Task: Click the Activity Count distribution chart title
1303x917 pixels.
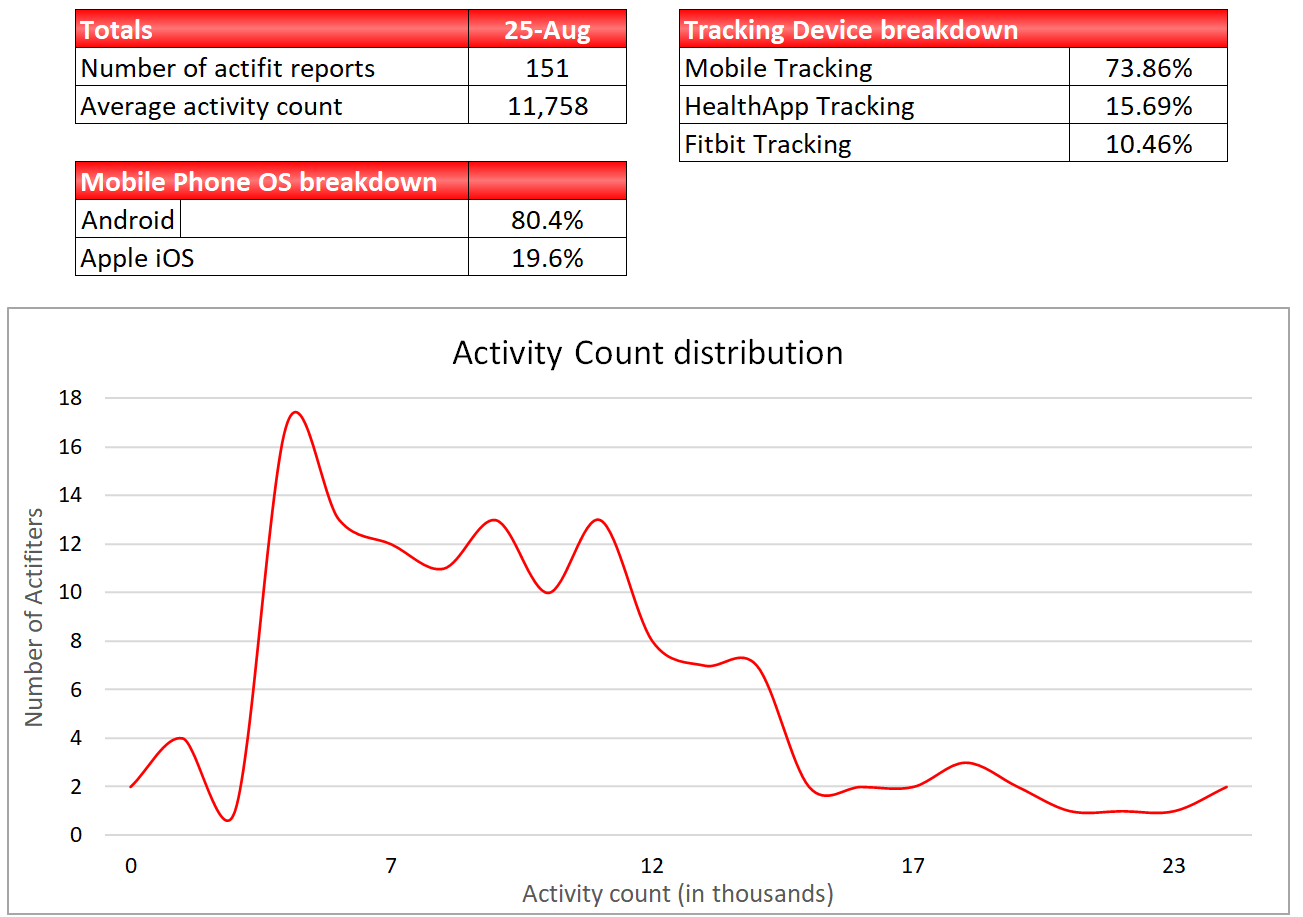Action: coord(647,353)
